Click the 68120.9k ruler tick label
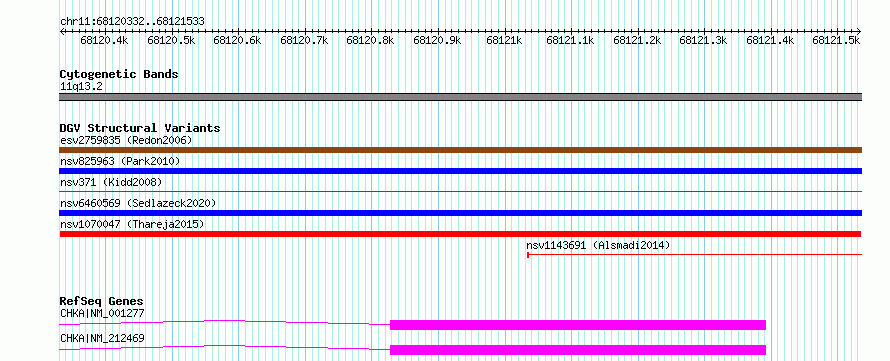 [x=438, y=40]
